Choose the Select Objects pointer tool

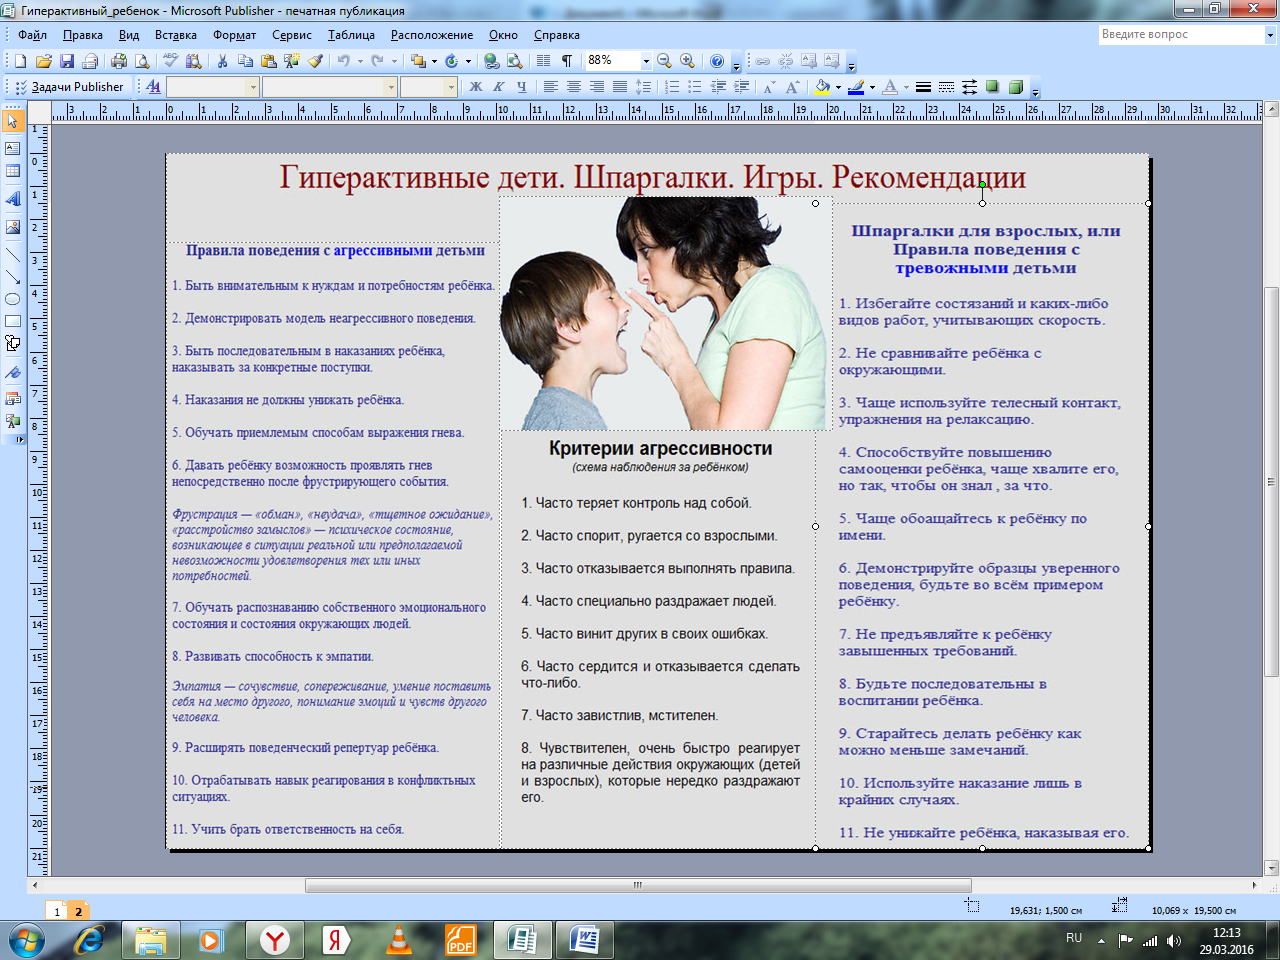[x=13, y=121]
